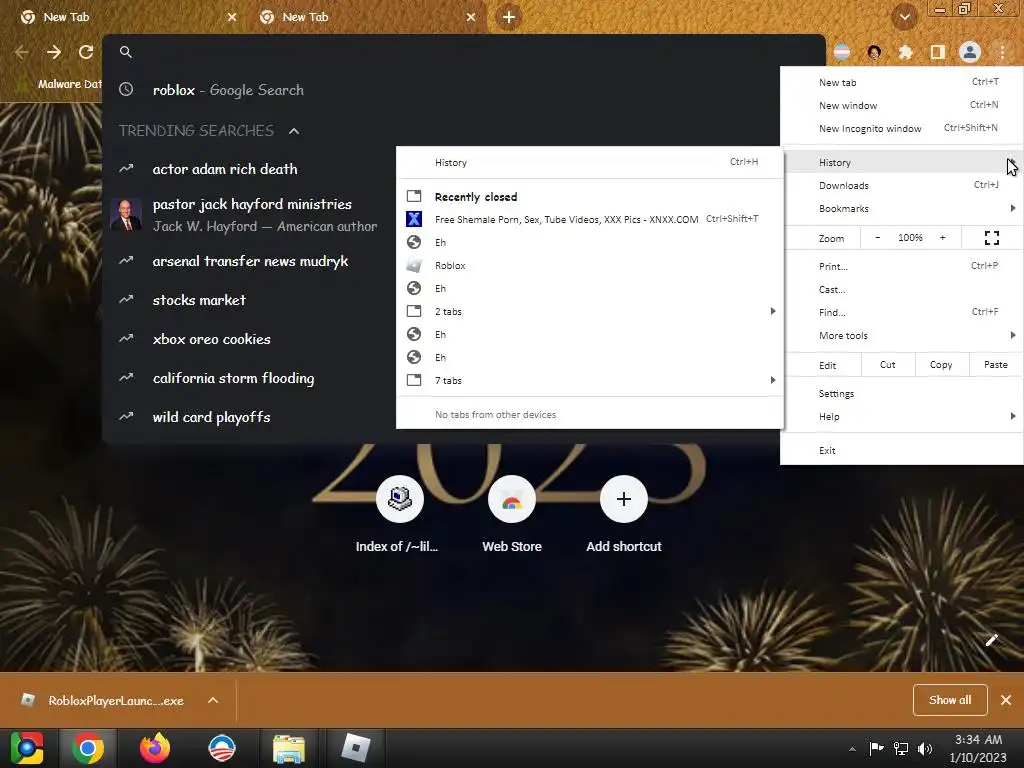
Task: Select pastor jack hayford ministries suggestion
Action: point(251,215)
